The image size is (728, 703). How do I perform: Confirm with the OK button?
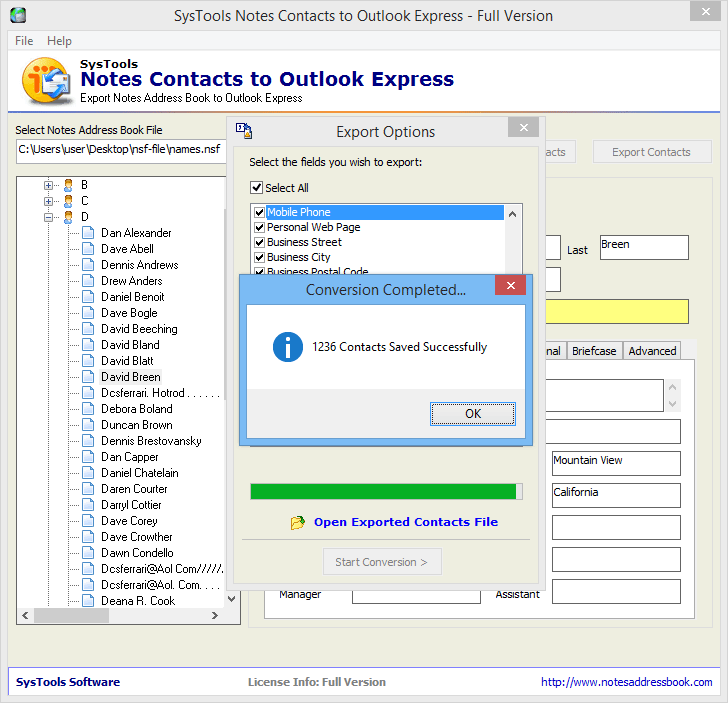pos(473,414)
